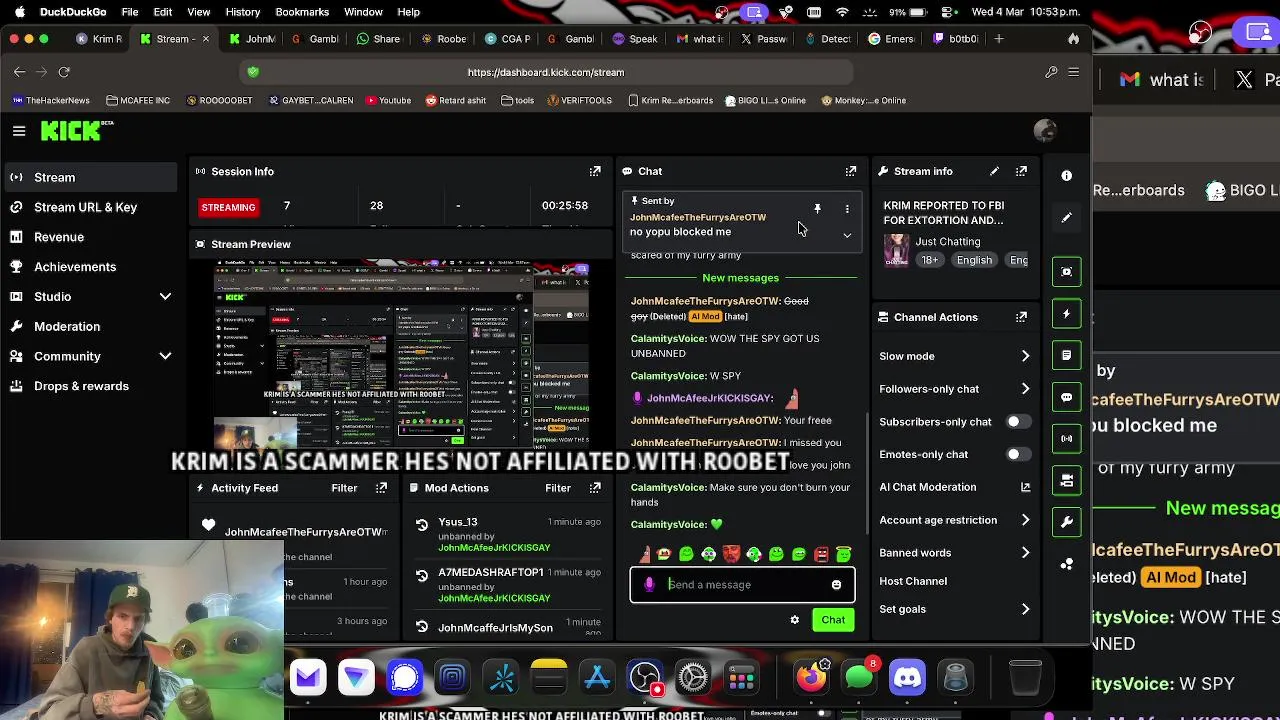
Task: Open Mod Actions Filter
Action: [558, 488]
